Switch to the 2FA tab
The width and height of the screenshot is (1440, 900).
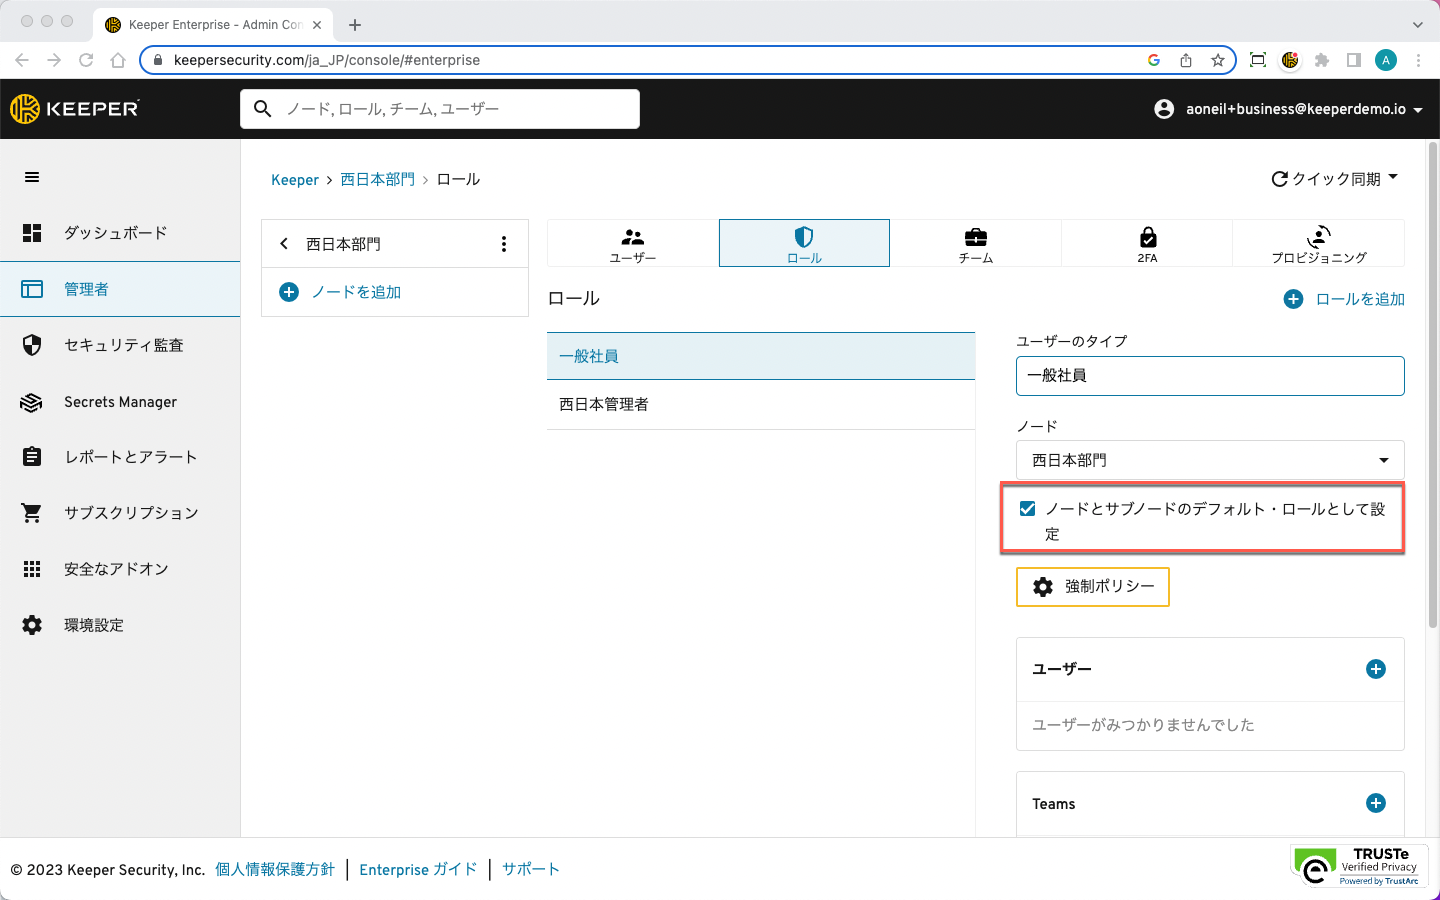click(x=1147, y=243)
